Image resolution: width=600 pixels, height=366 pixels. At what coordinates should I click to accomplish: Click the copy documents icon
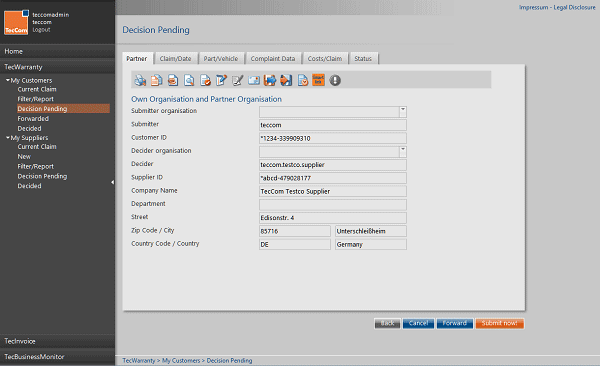point(156,80)
